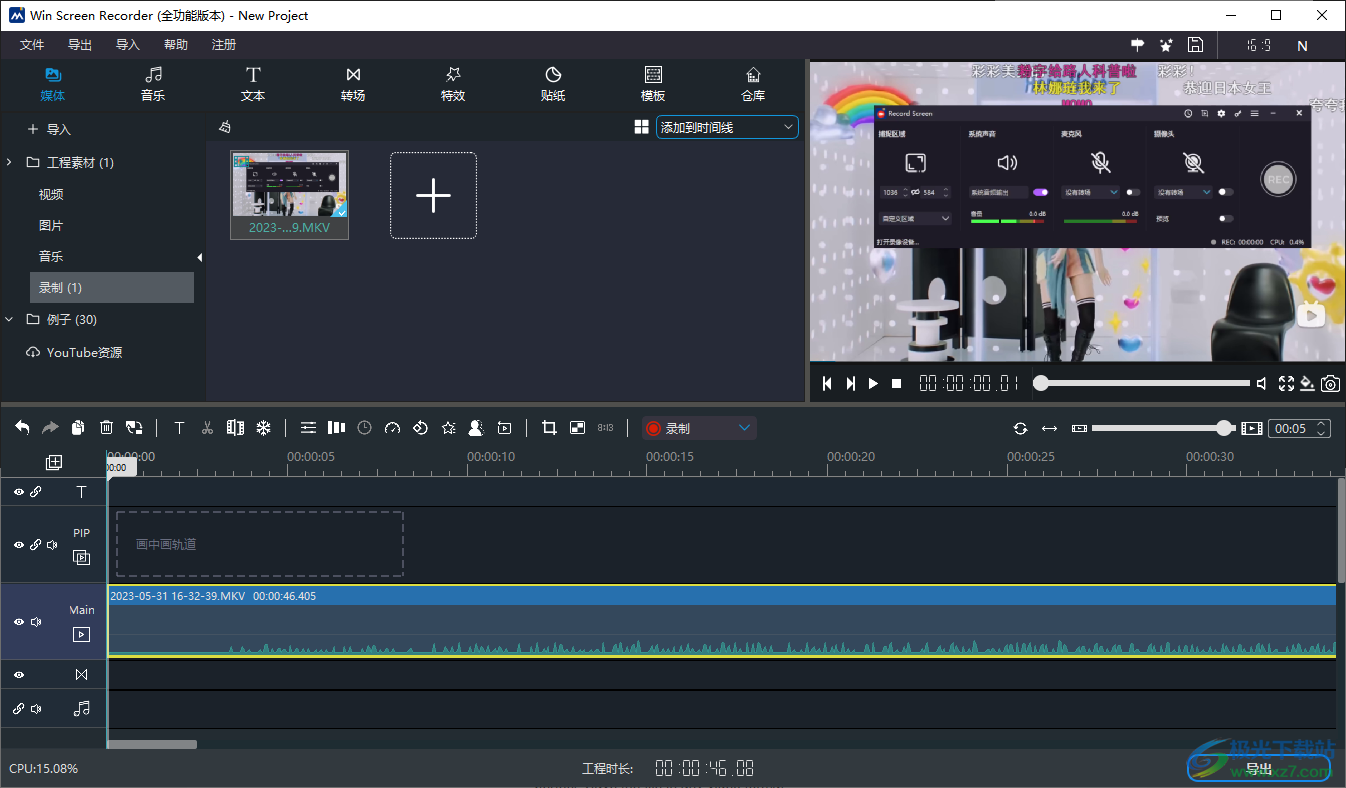Click the timeline zoom slider handle
The width and height of the screenshot is (1346, 788).
pos(1224,428)
